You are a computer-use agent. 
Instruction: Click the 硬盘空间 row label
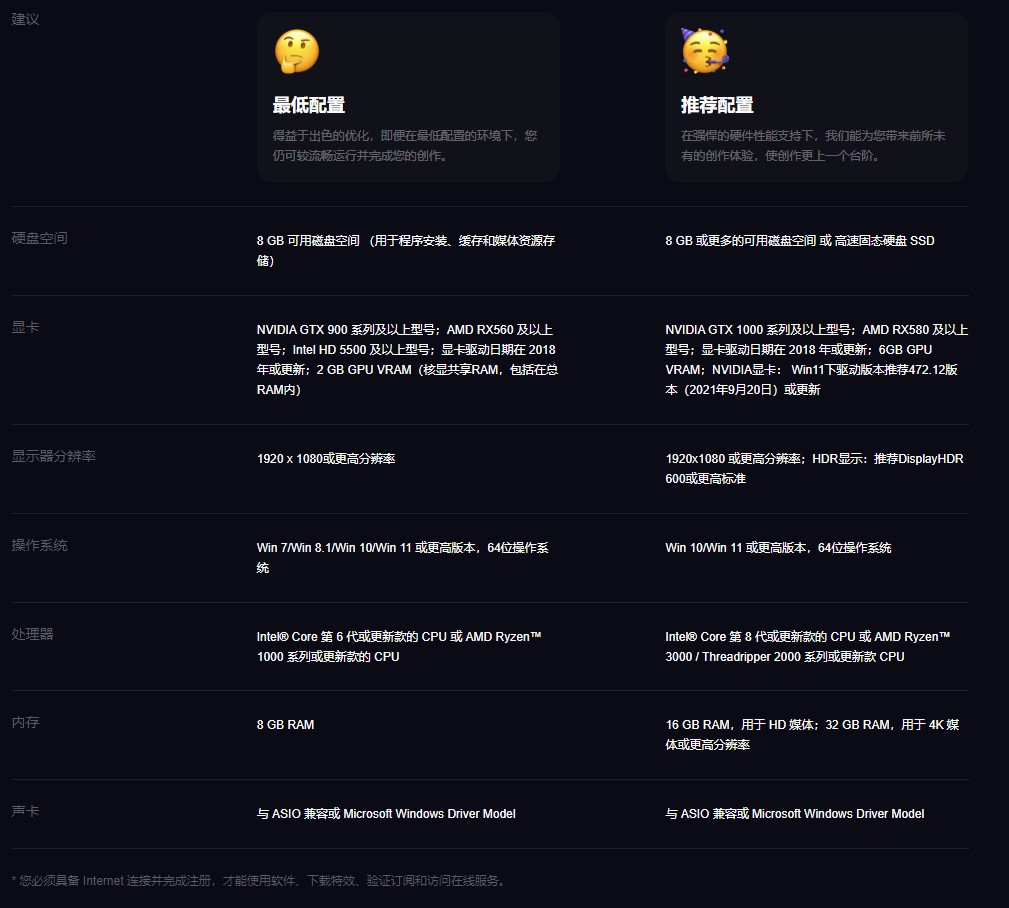pos(39,238)
